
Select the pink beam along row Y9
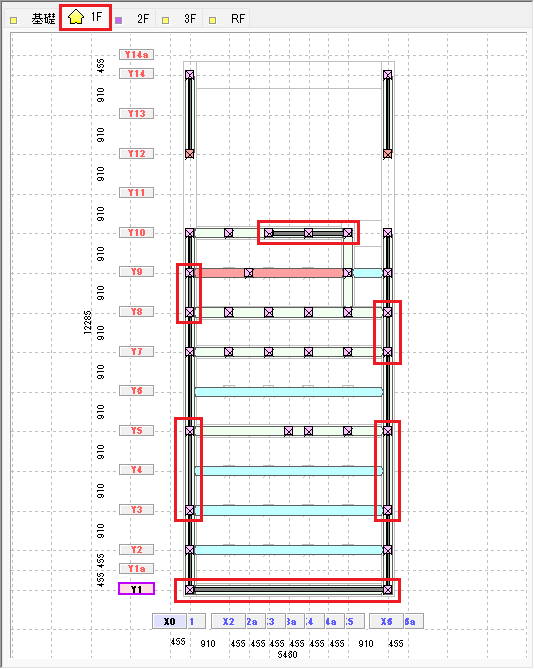(269, 273)
